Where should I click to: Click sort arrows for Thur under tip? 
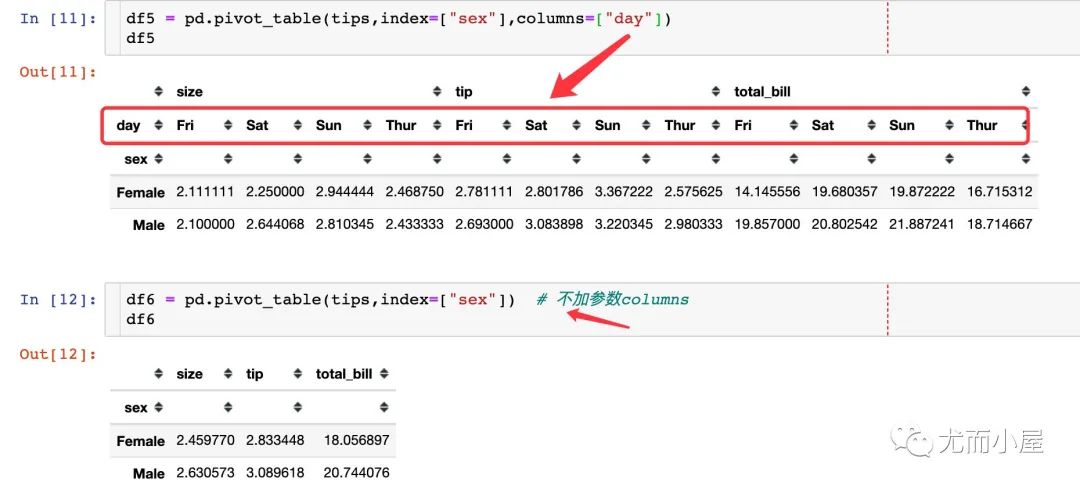716,125
